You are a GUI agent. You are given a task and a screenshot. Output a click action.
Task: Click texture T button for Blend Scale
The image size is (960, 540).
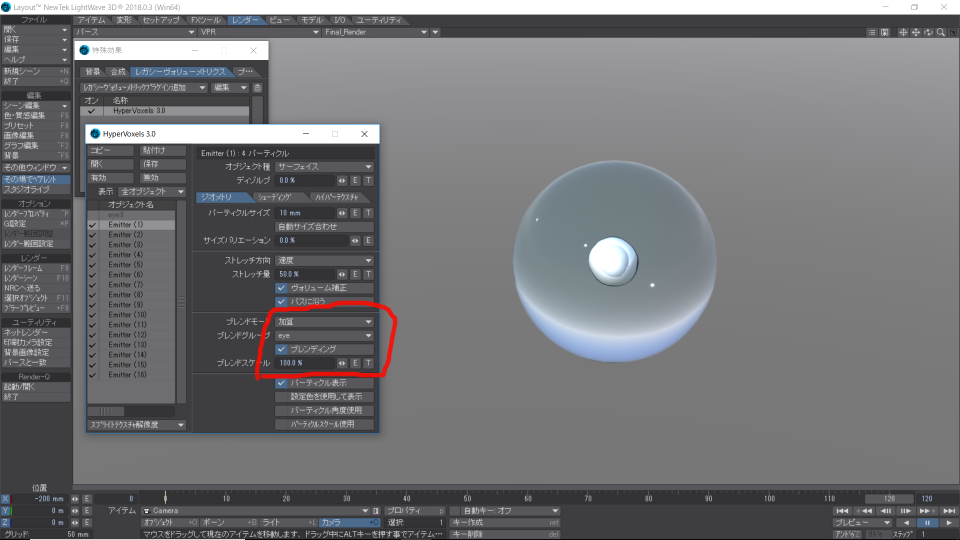point(368,363)
